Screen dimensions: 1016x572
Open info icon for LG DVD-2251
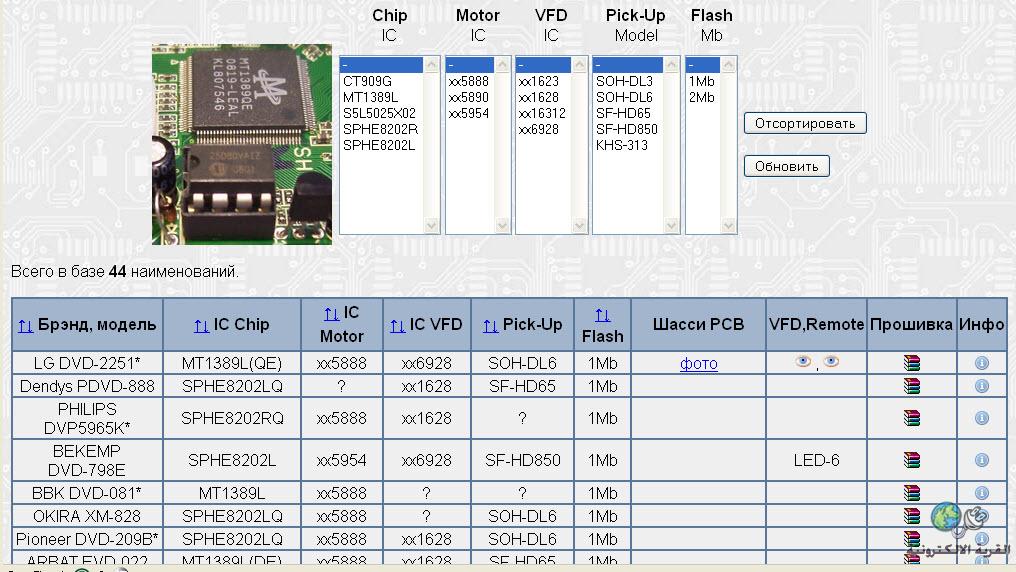coord(982,363)
